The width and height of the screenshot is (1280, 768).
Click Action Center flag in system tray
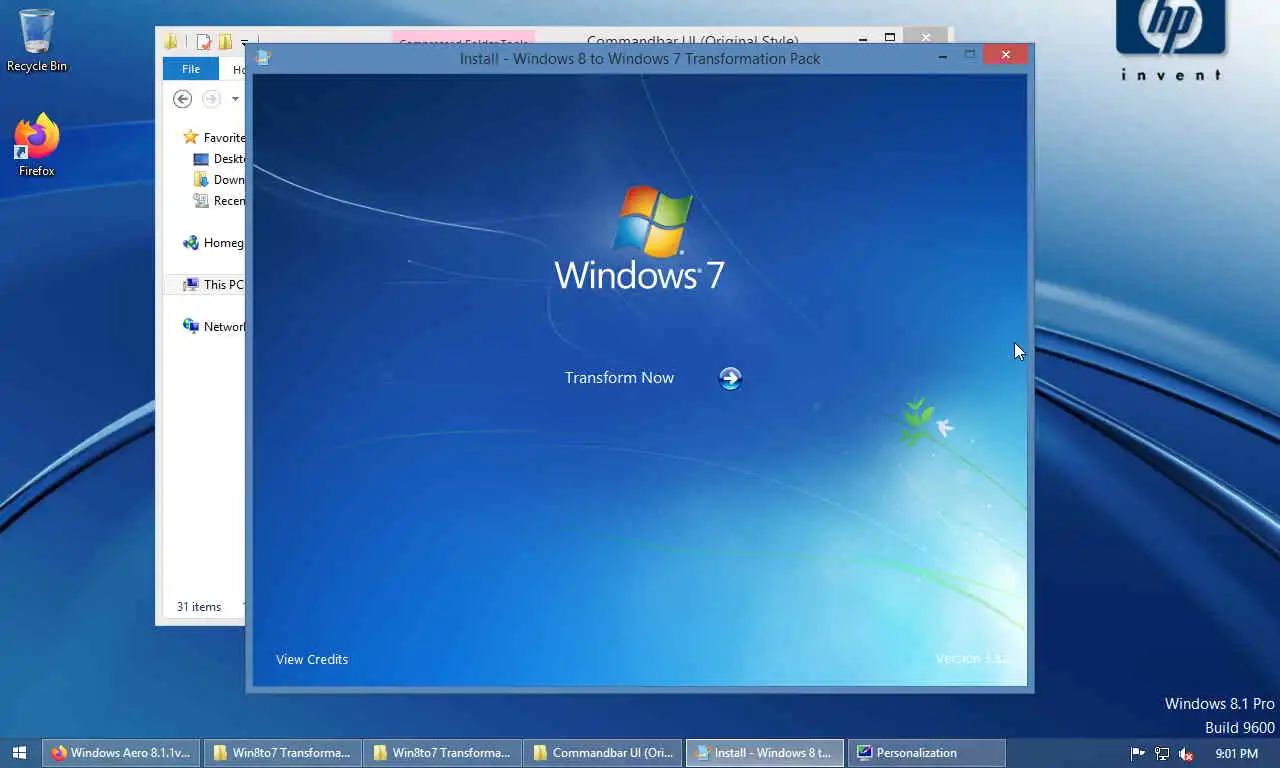pos(1138,754)
